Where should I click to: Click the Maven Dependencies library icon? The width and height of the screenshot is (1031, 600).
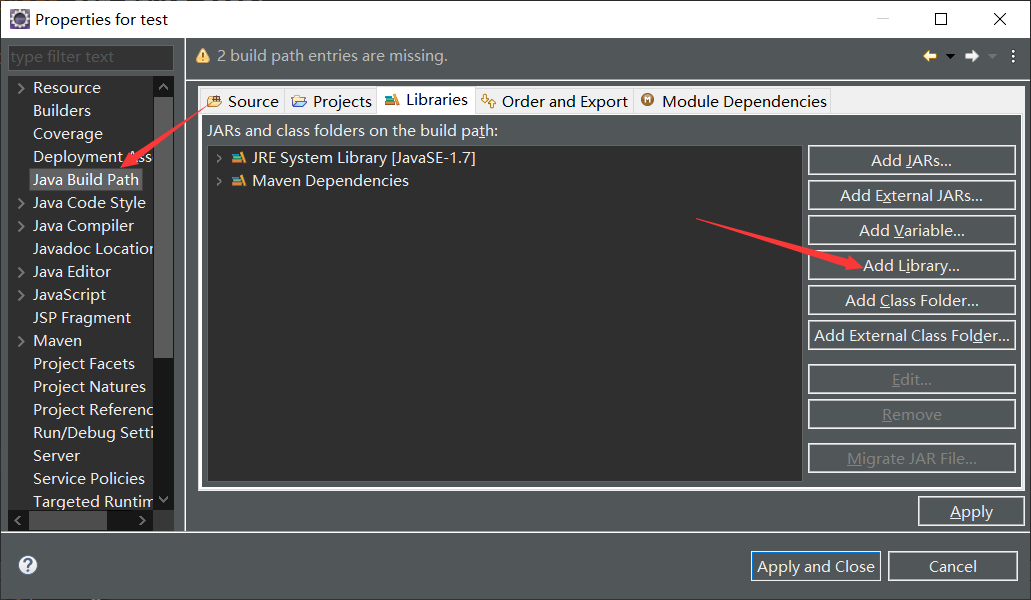(x=239, y=181)
